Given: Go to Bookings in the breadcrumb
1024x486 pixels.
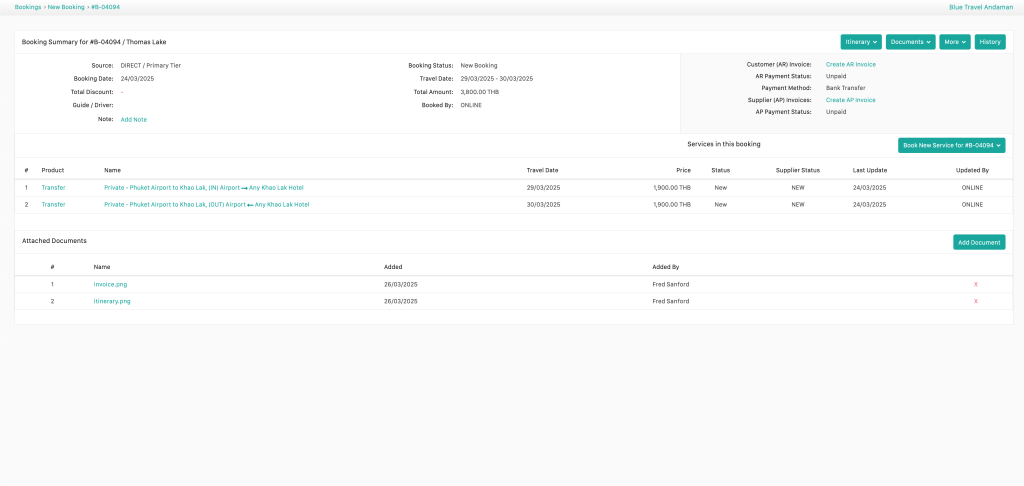Looking at the screenshot, I should (28, 7).
